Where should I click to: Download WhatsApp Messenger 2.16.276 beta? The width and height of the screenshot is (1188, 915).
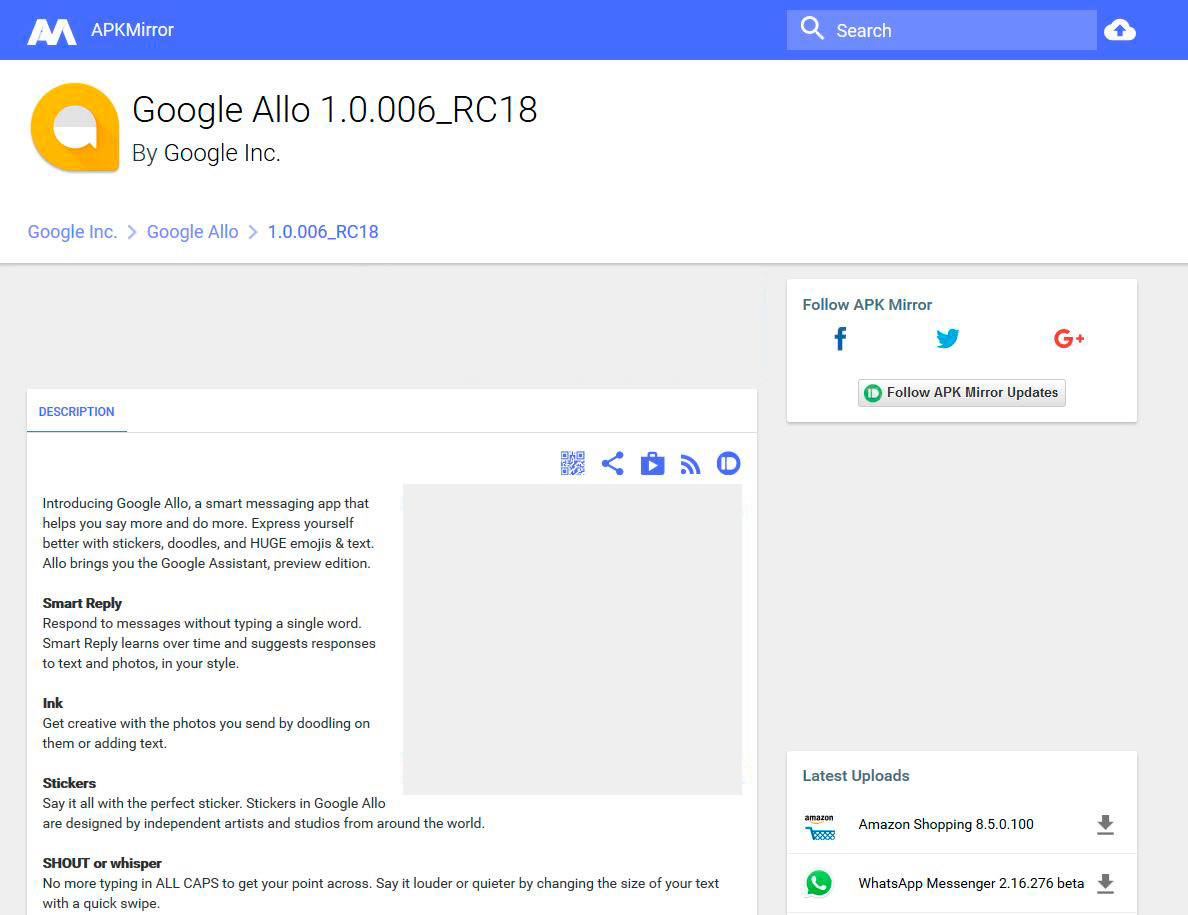click(1105, 883)
